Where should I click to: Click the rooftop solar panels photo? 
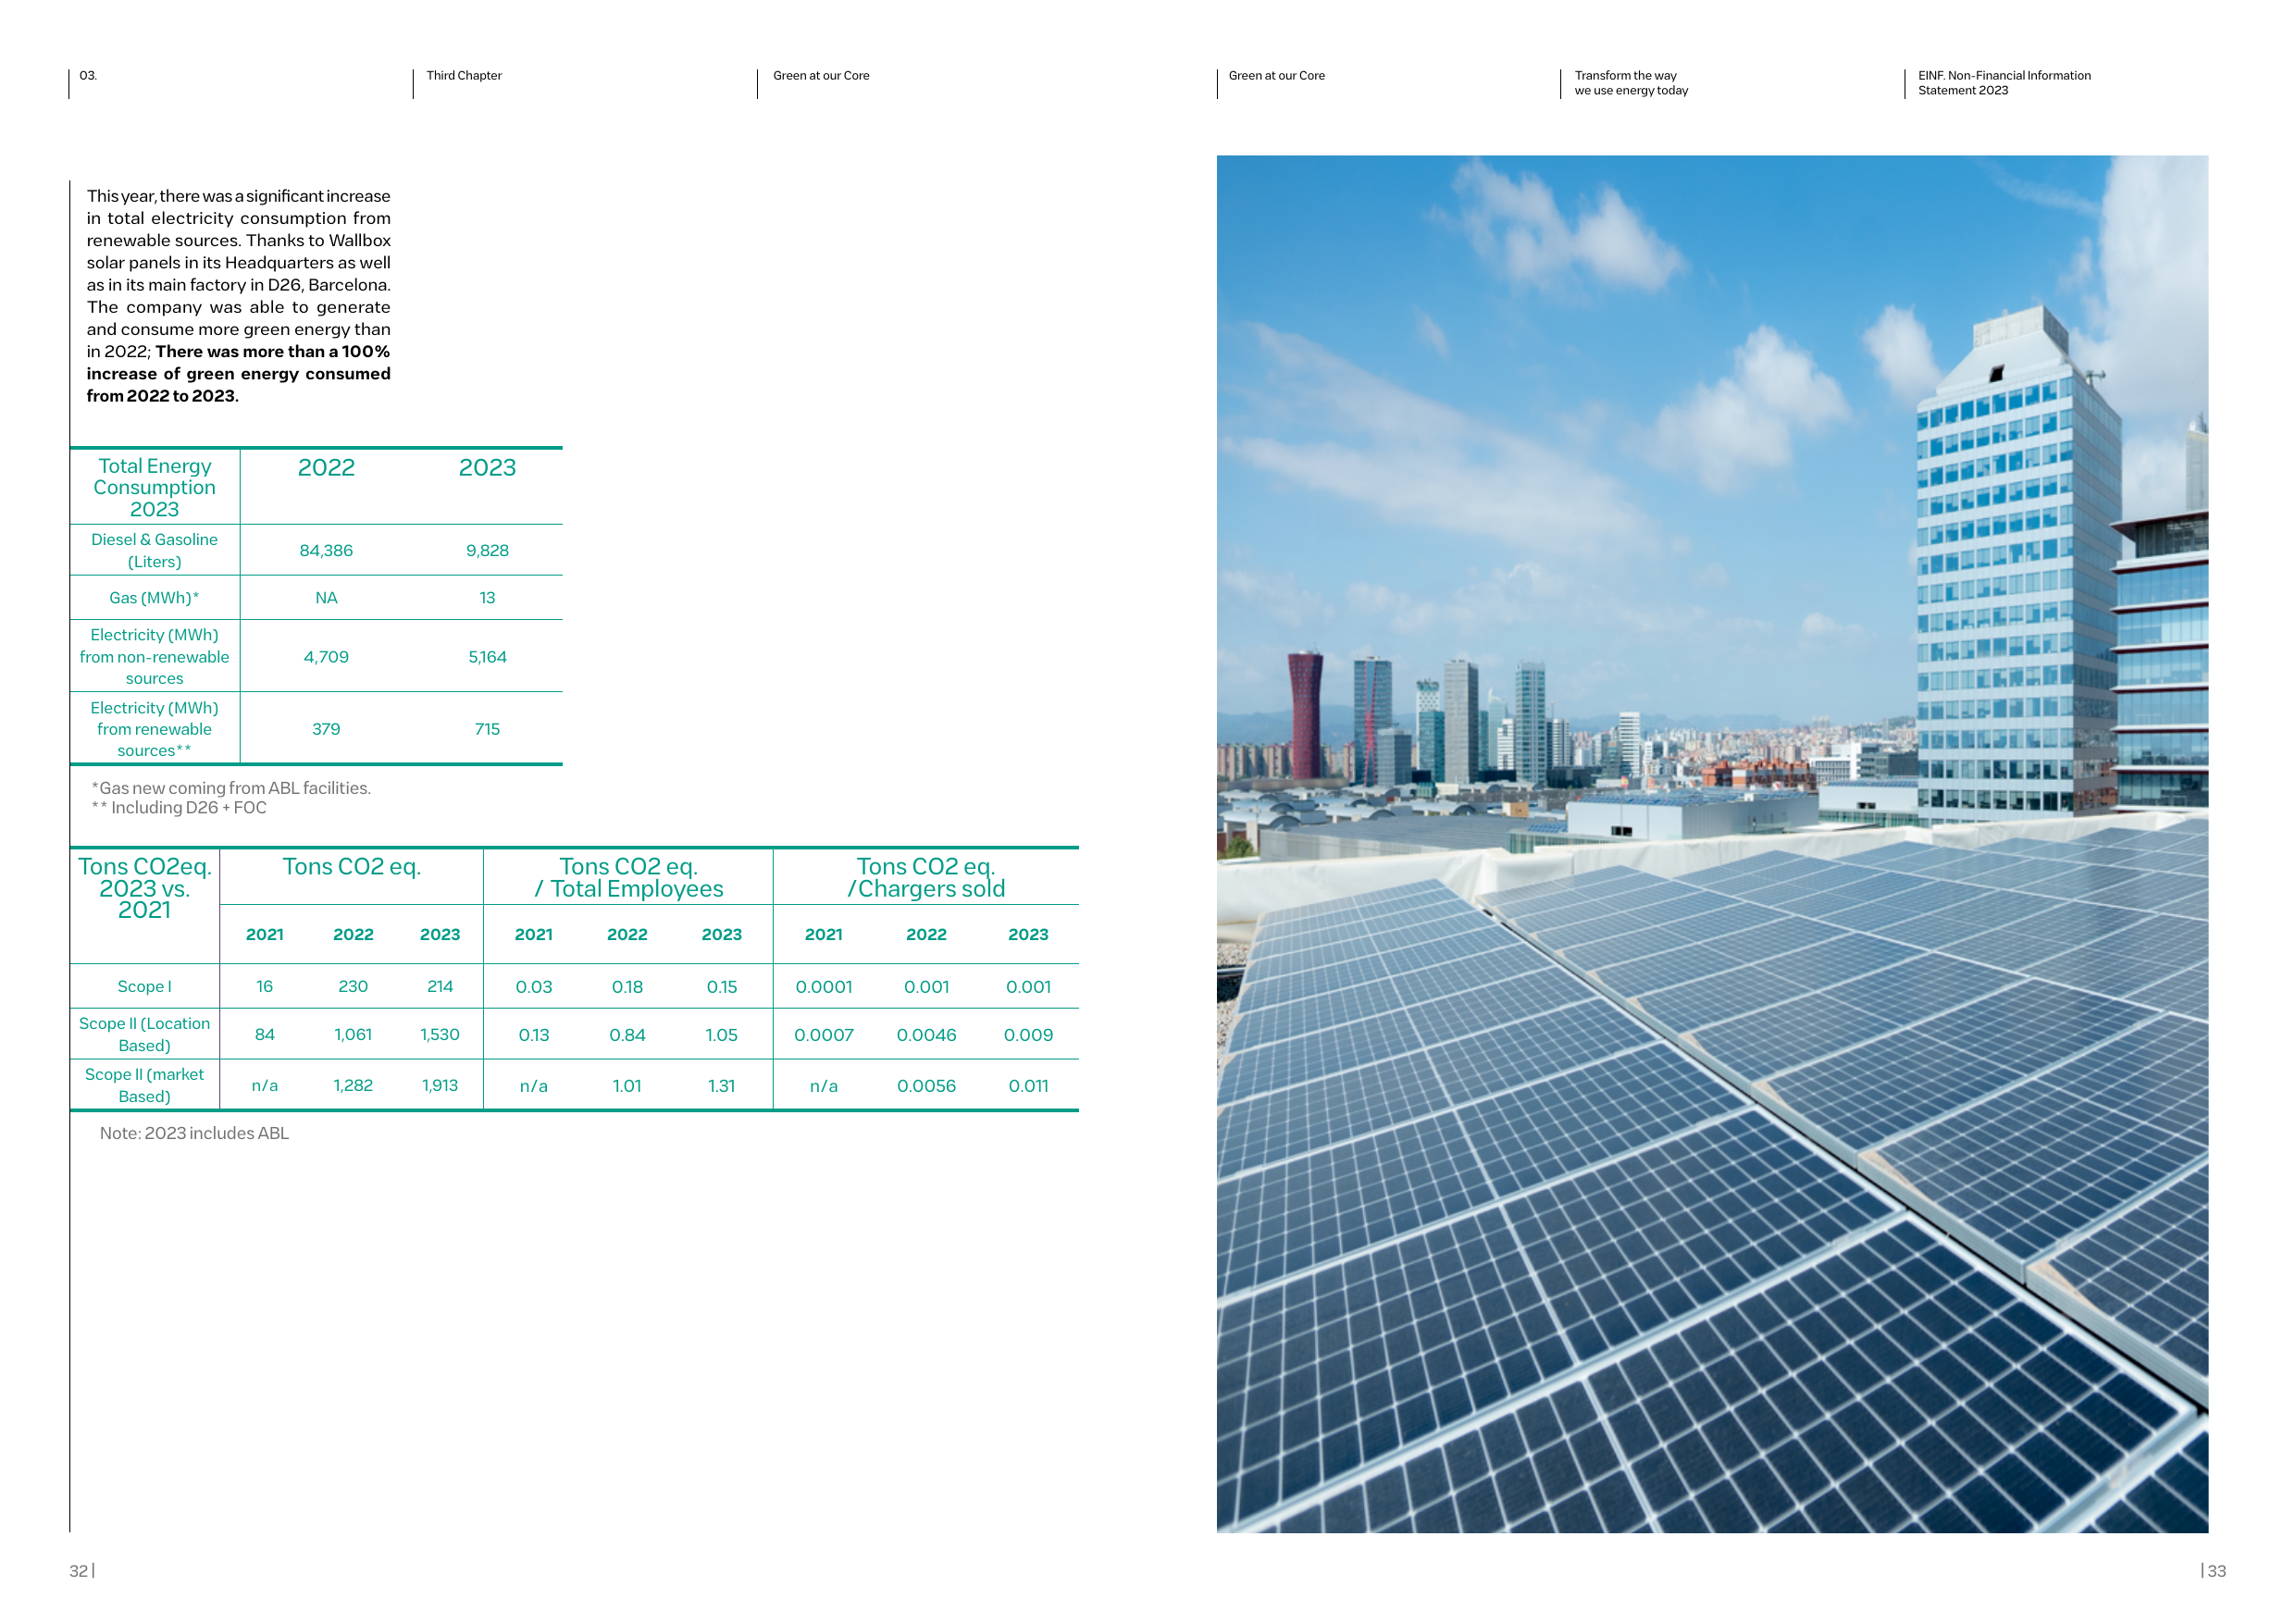pyautogui.click(x=1712, y=844)
